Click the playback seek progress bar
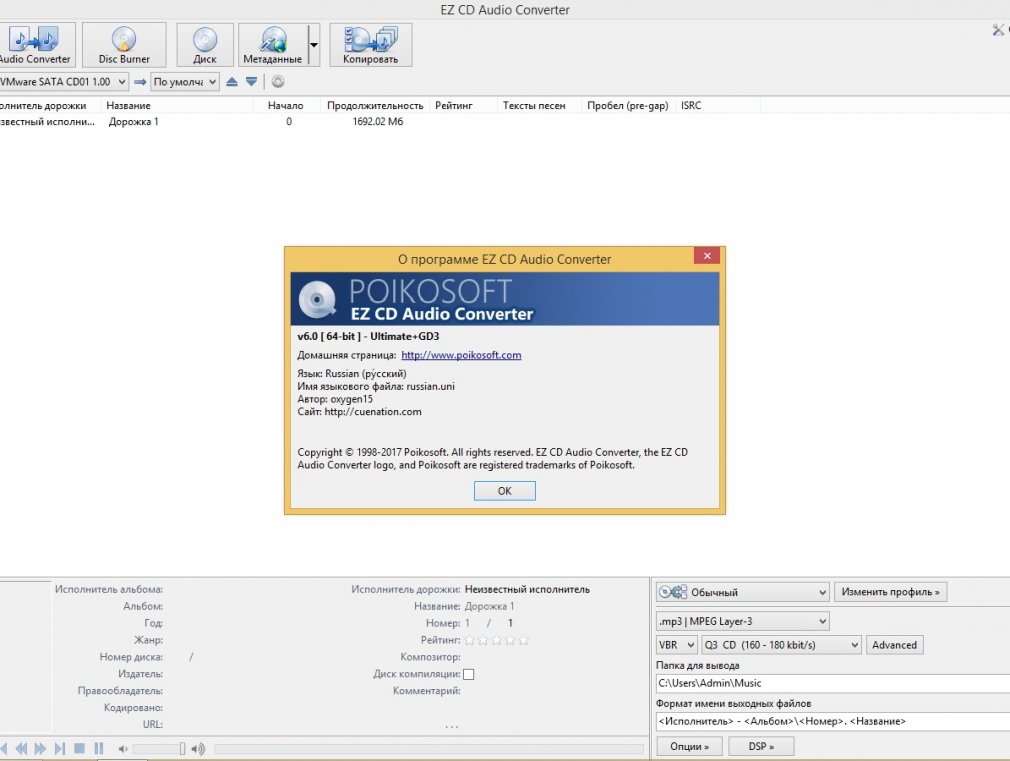The image size is (1010, 761). point(429,749)
